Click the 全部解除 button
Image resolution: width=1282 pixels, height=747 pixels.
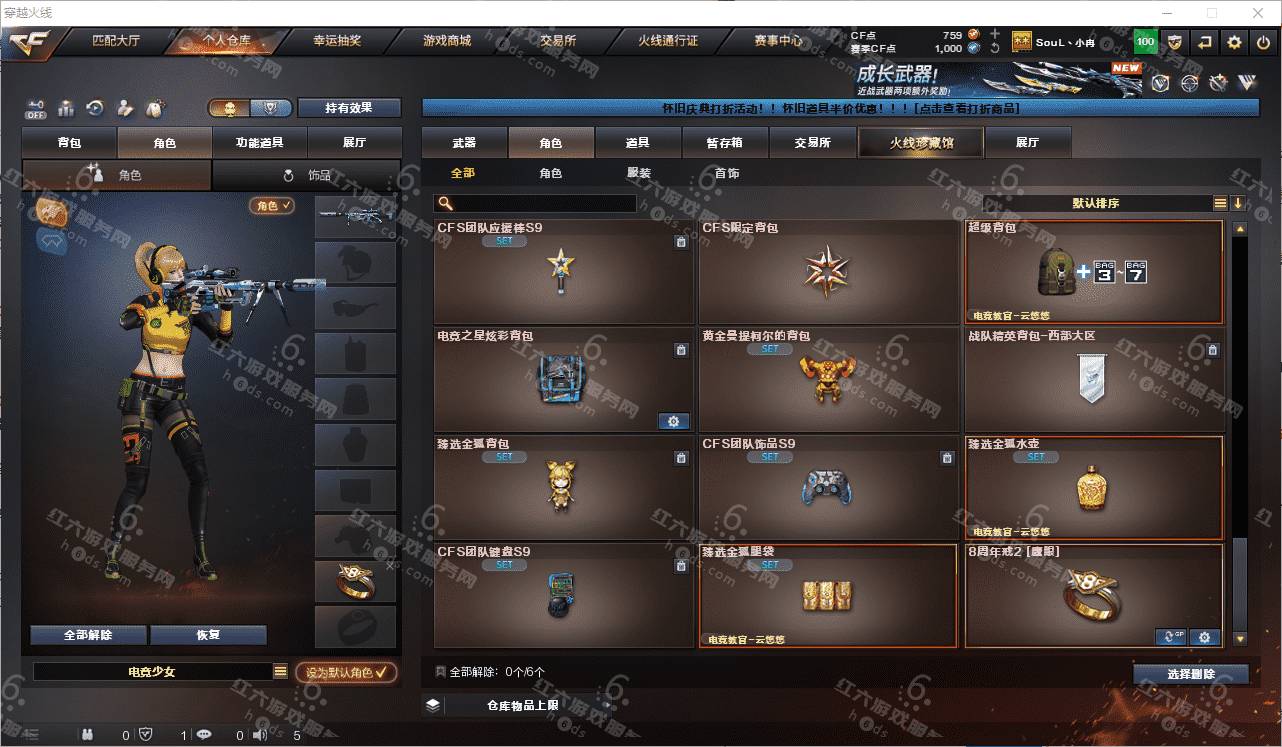click(x=88, y=635)
